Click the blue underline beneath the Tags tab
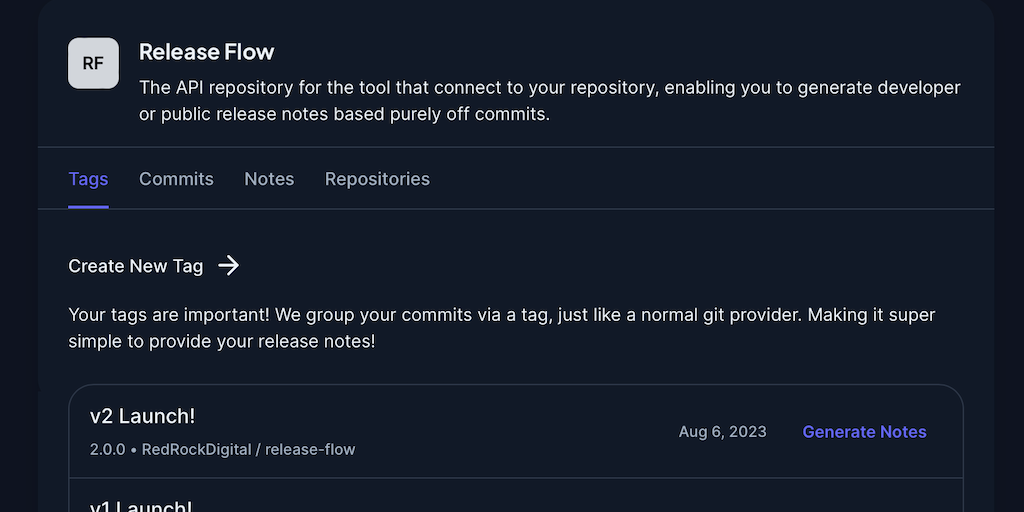This screenshot has width=1024, height=512. point(88,207)
